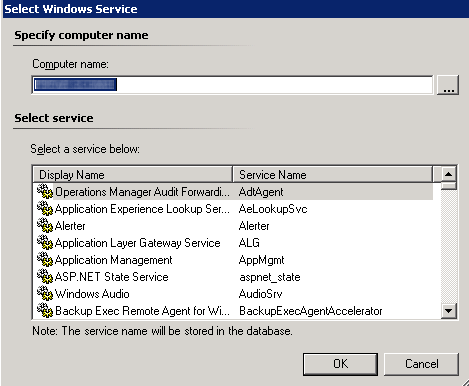Select the AeLookupSvc service name entry
This screenshot has width=469, height=386.
(273, 209)
